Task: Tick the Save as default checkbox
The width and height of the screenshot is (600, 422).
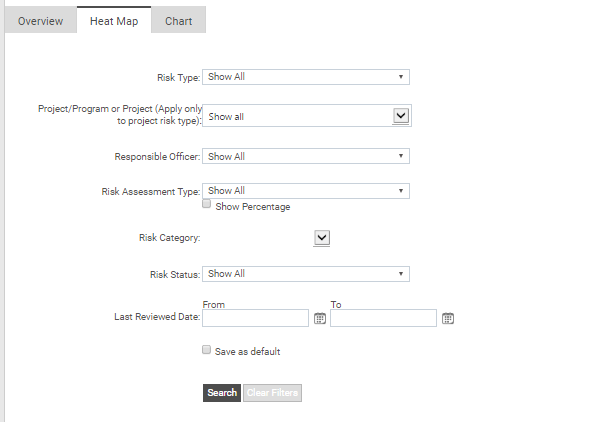Action: pos(207,350)
